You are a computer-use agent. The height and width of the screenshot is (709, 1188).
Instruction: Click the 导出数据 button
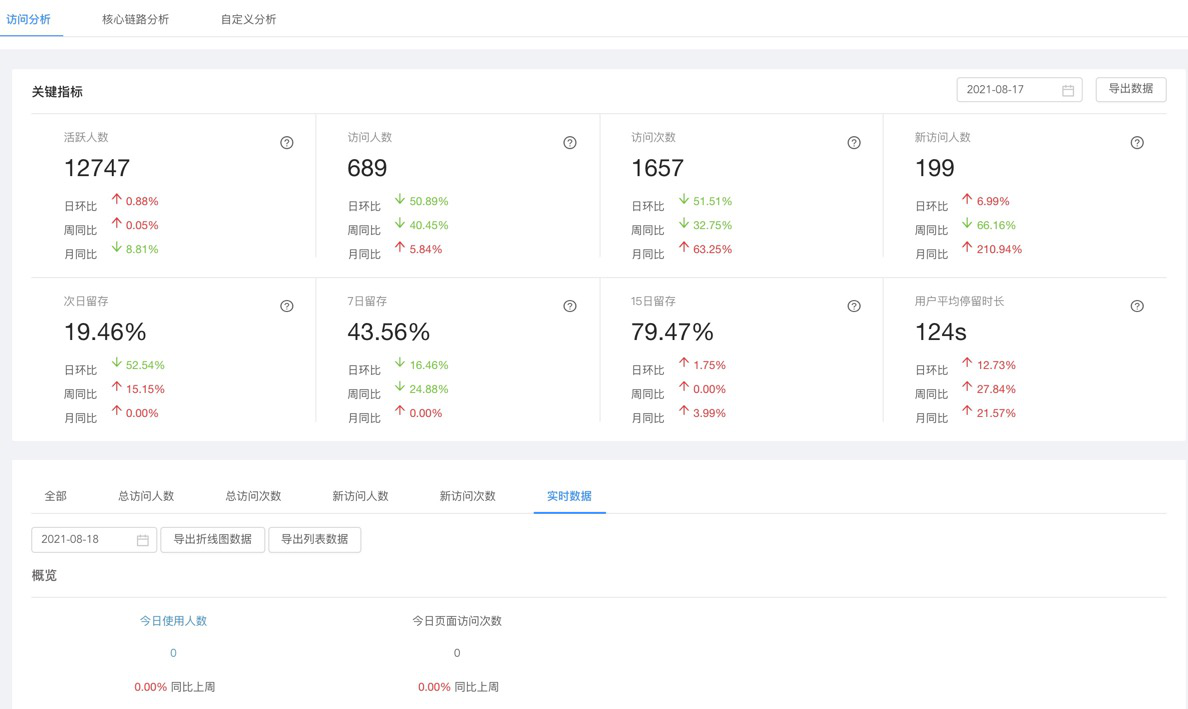(1131, 89)
